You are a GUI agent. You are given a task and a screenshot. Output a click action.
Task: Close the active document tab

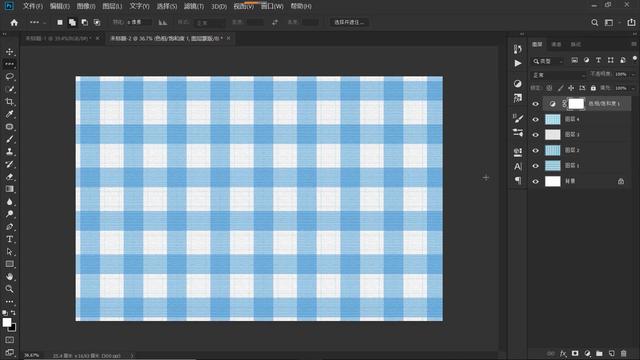tap(229, 38)
